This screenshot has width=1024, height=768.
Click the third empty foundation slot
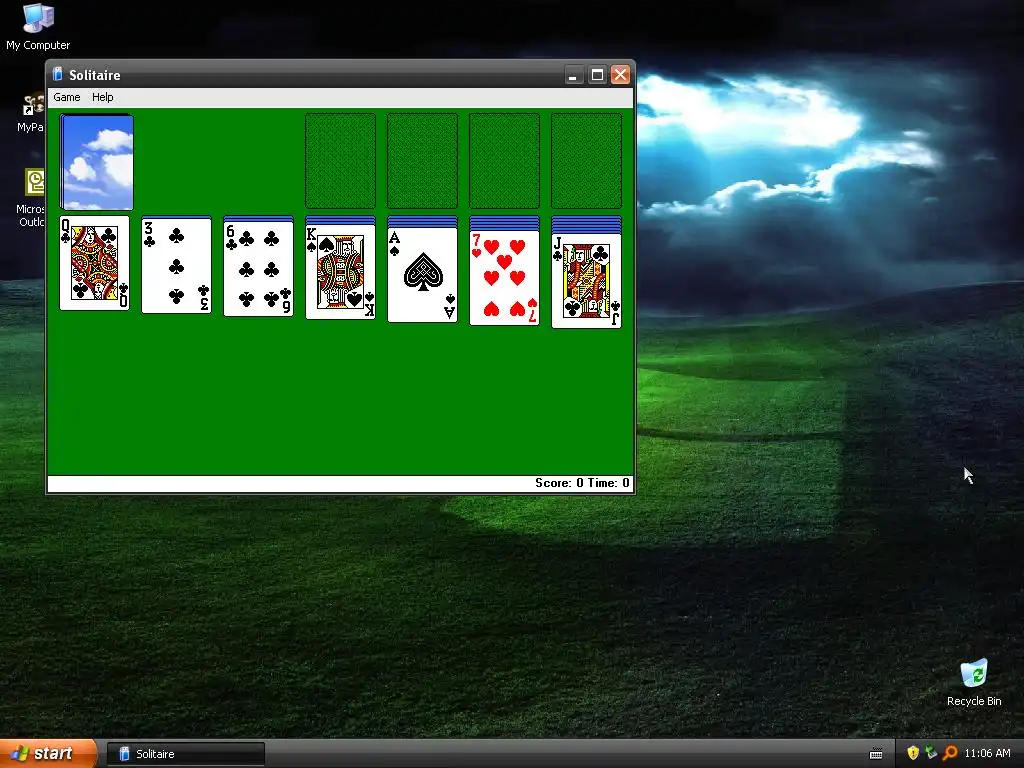click(504, 161)
